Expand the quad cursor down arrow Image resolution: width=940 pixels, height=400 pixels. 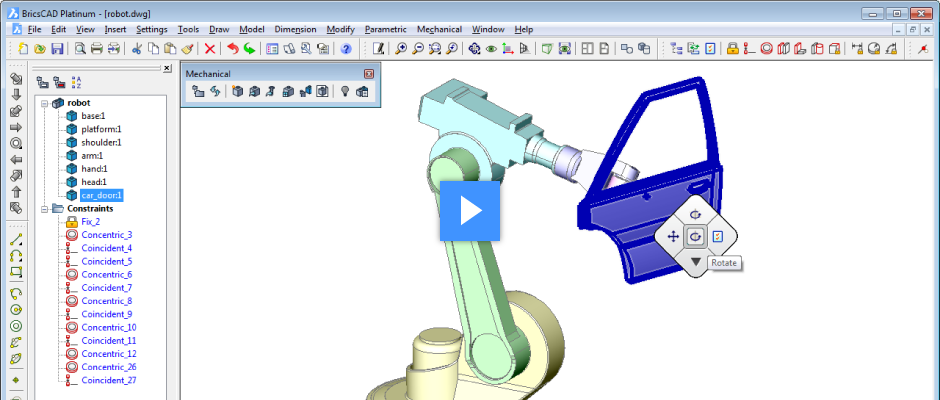coord(695,261)
